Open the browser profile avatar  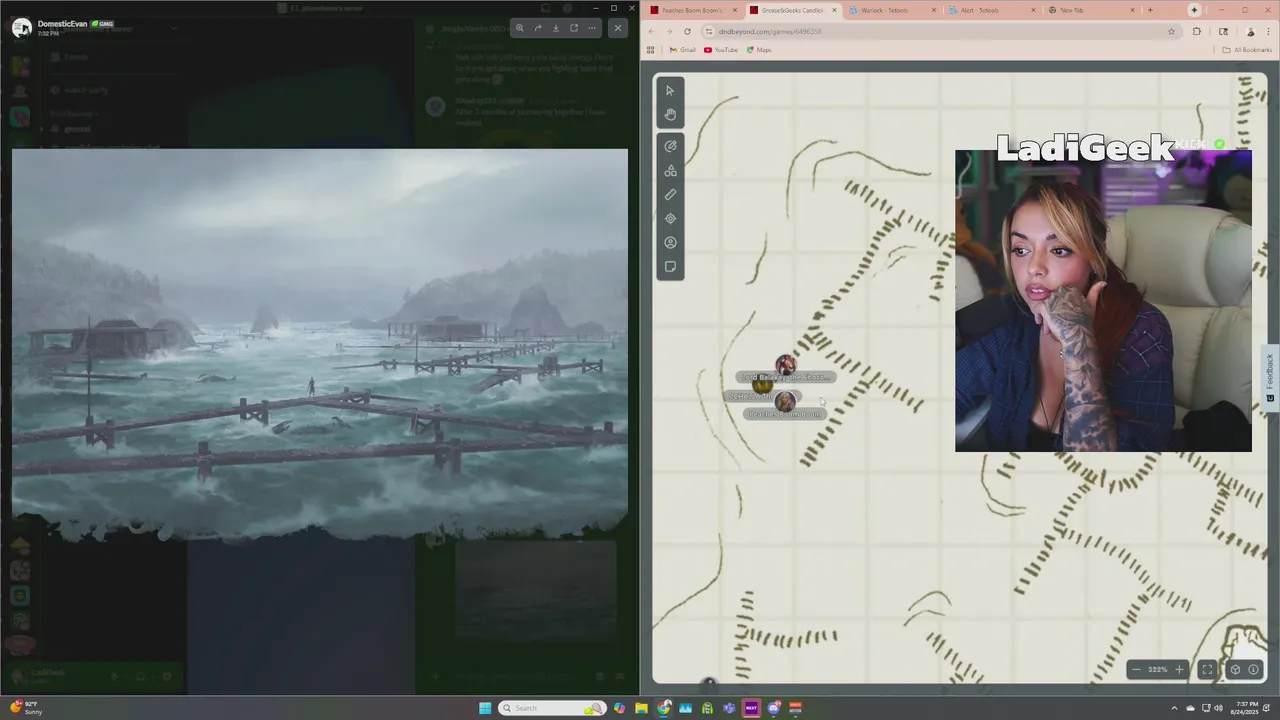click(x=1250, y=31)
